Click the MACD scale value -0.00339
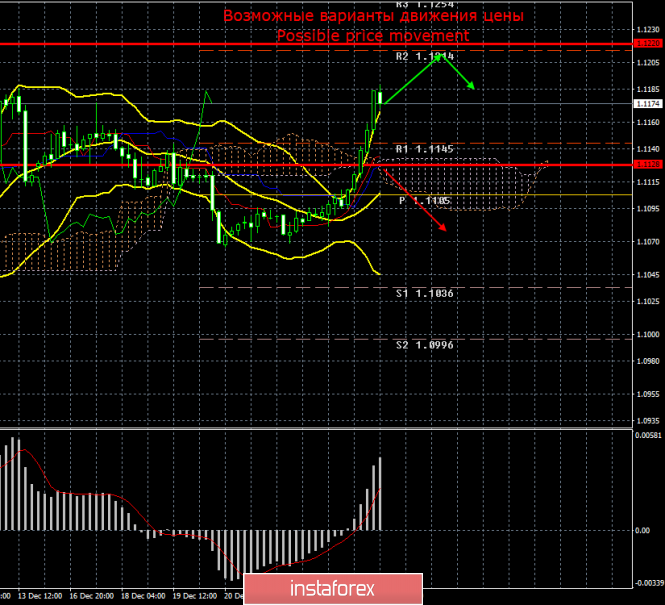The image size is (665, 605). (648, 583)
